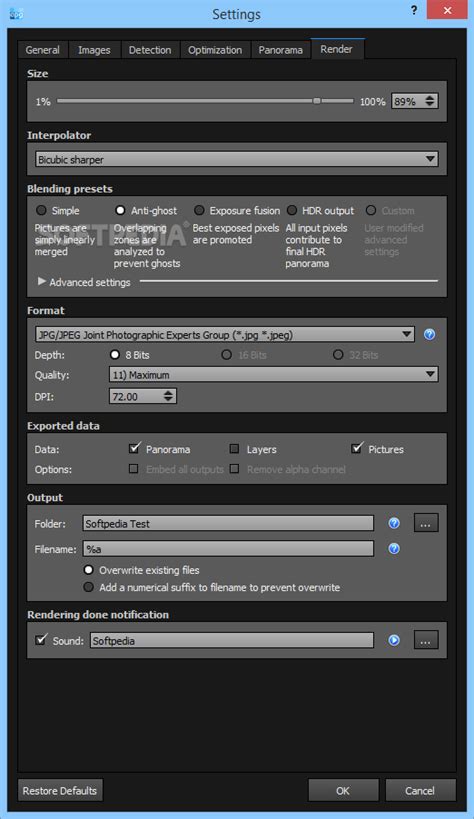
Task: Close the Settings window
Action: click(x=447, y=10)
